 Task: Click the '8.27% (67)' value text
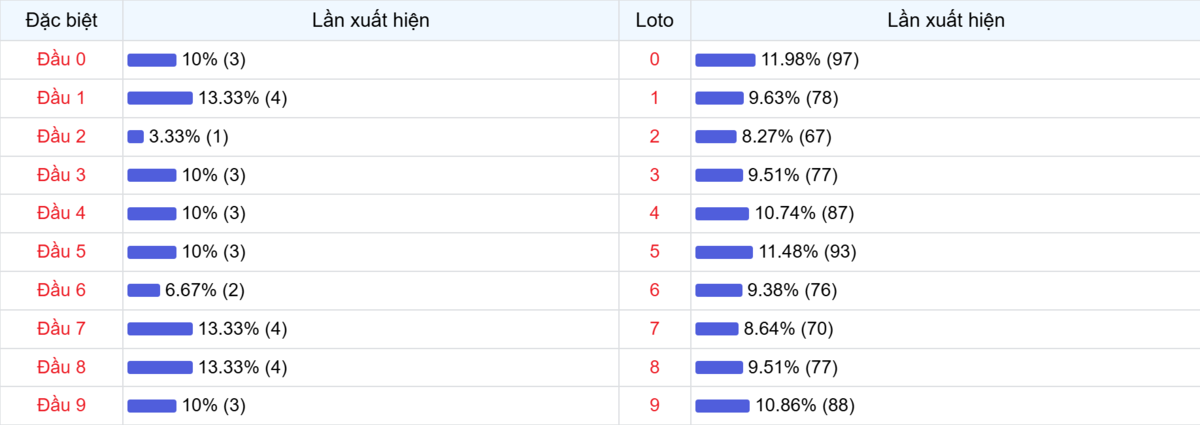pos(790,136)
